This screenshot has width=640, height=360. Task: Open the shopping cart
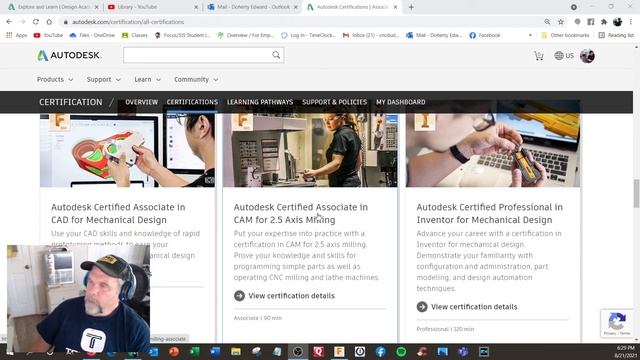coord(539,56)
